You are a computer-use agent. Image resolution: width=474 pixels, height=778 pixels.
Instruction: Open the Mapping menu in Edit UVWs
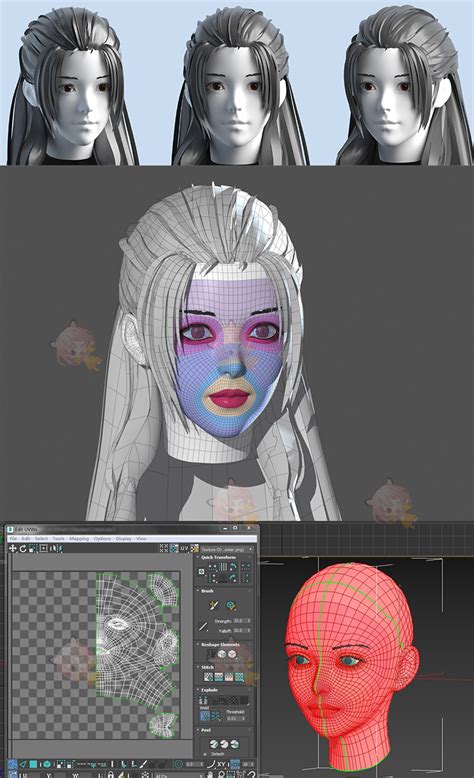(x=79, y=539)
